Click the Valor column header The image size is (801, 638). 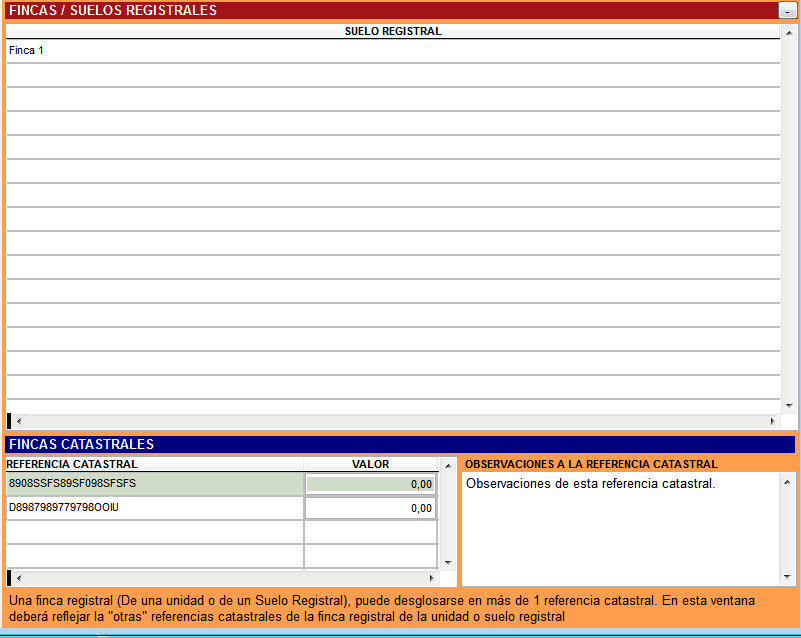coord(371,464)
